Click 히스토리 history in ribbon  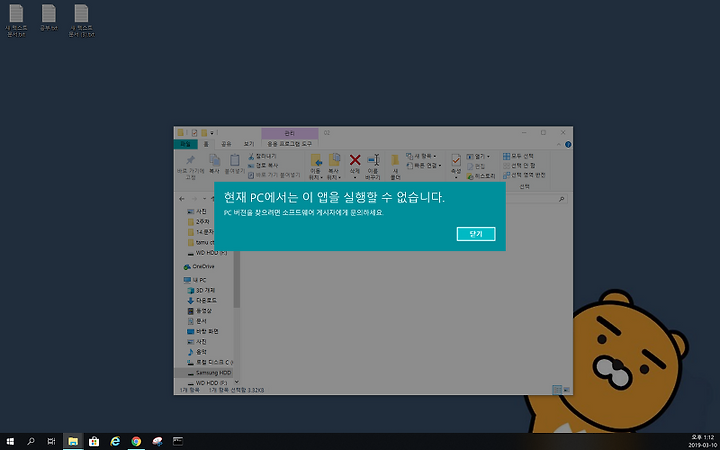pos(481,176)
